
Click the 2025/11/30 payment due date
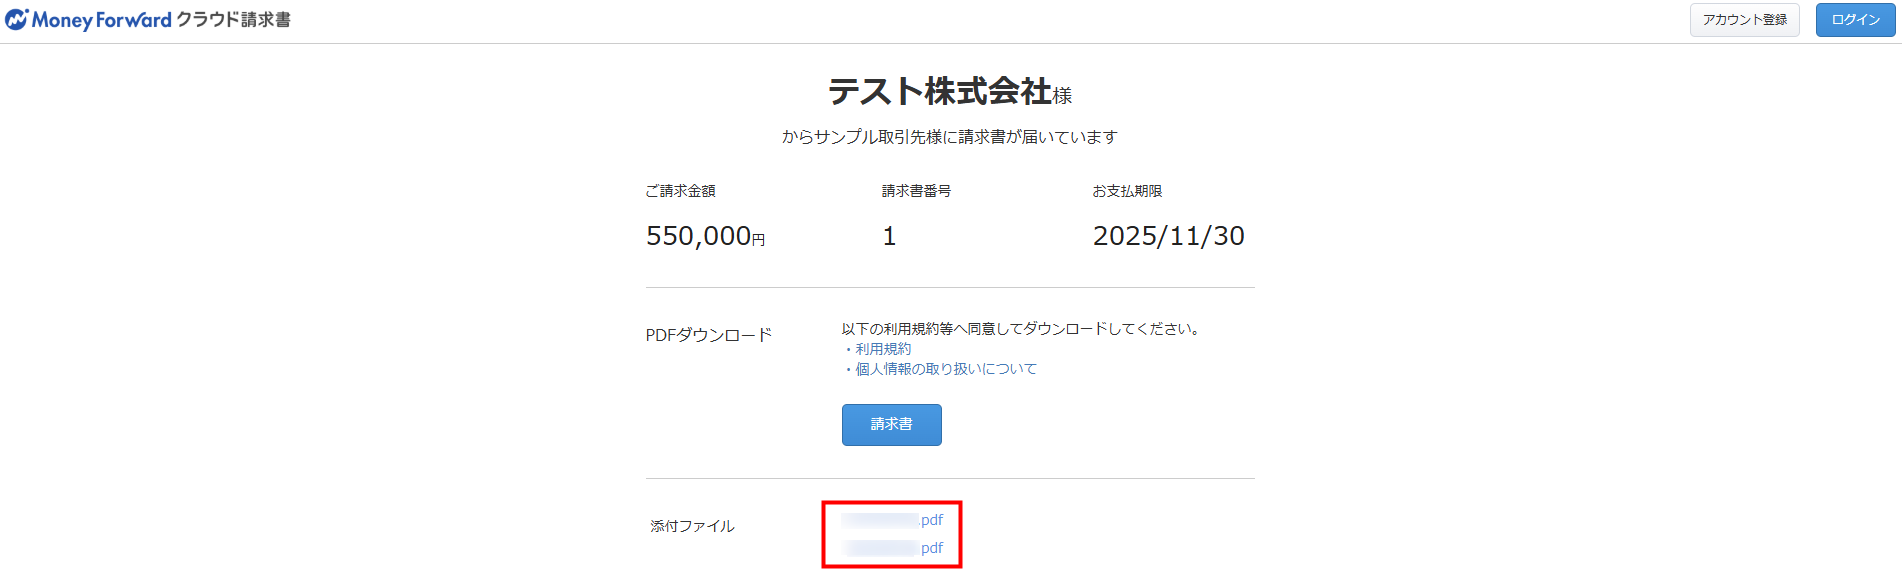(1168, 236)
